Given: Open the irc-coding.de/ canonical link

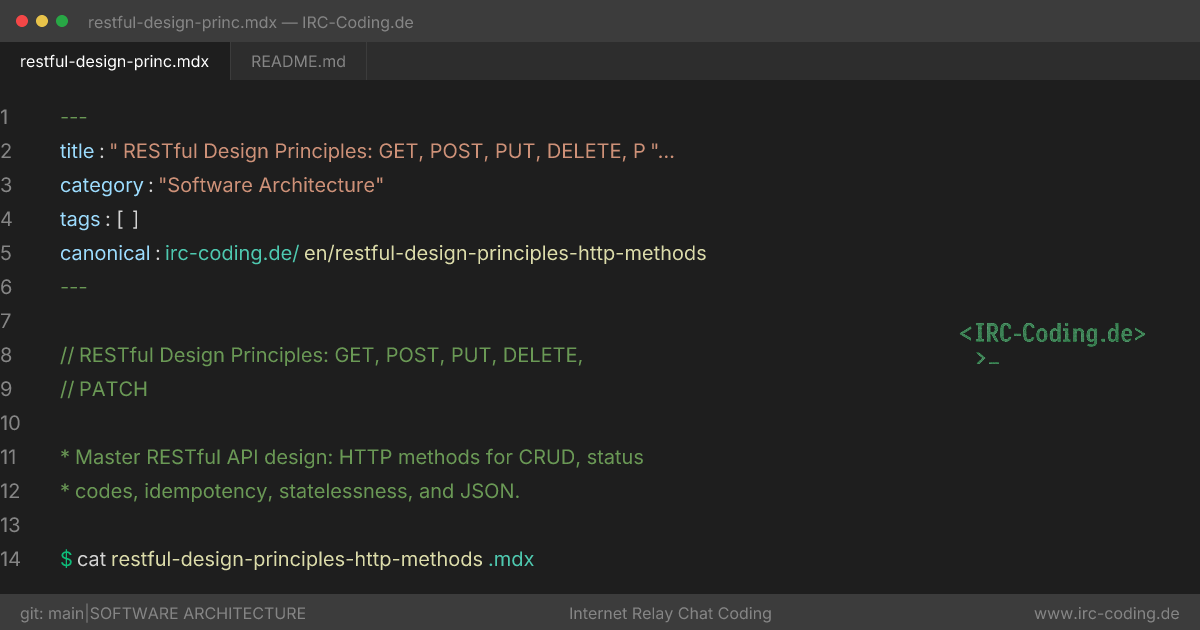Looking at the screenshot, I should click(232, 253).
